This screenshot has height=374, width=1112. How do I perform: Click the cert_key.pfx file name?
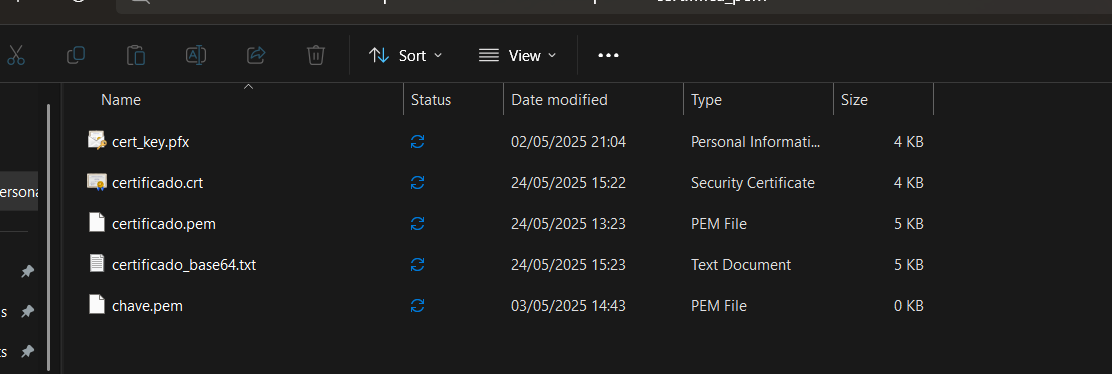point(150,142)
